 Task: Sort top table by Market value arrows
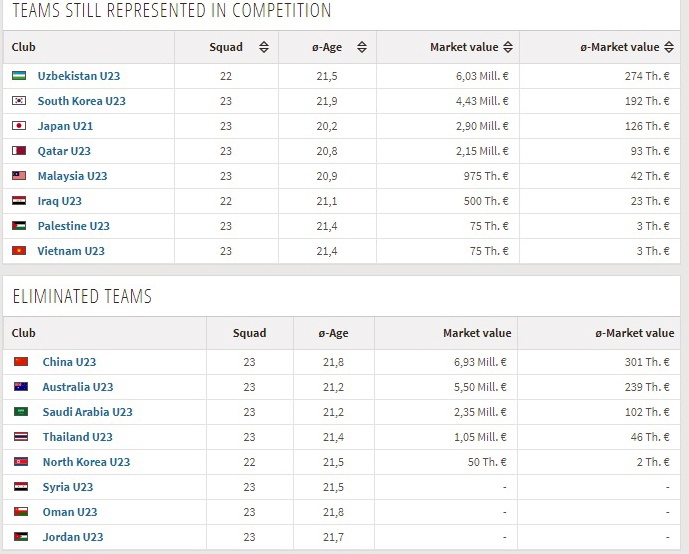pos(508,47)
